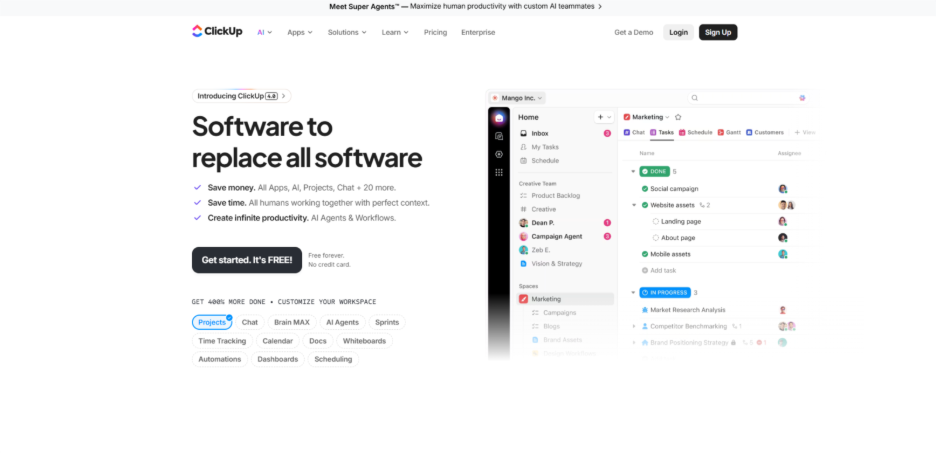Click the red Marketing space icon
Viewport: 936px width, 453px height.
[x=523, y=299]
